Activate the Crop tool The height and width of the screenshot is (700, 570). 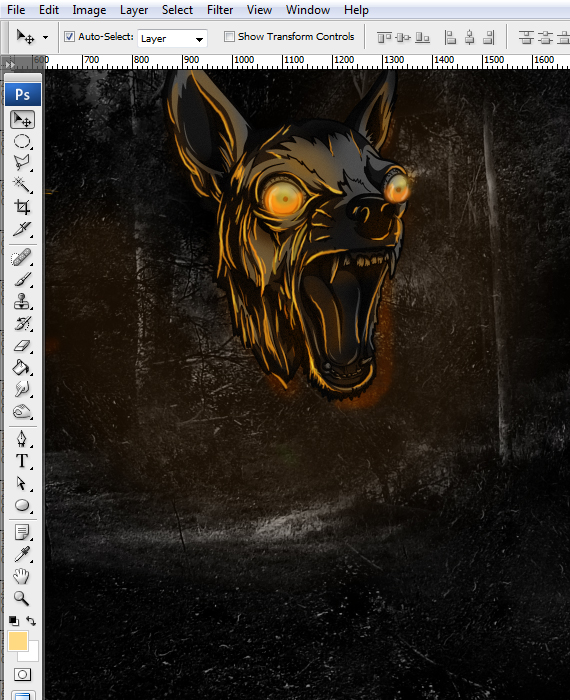22,207
